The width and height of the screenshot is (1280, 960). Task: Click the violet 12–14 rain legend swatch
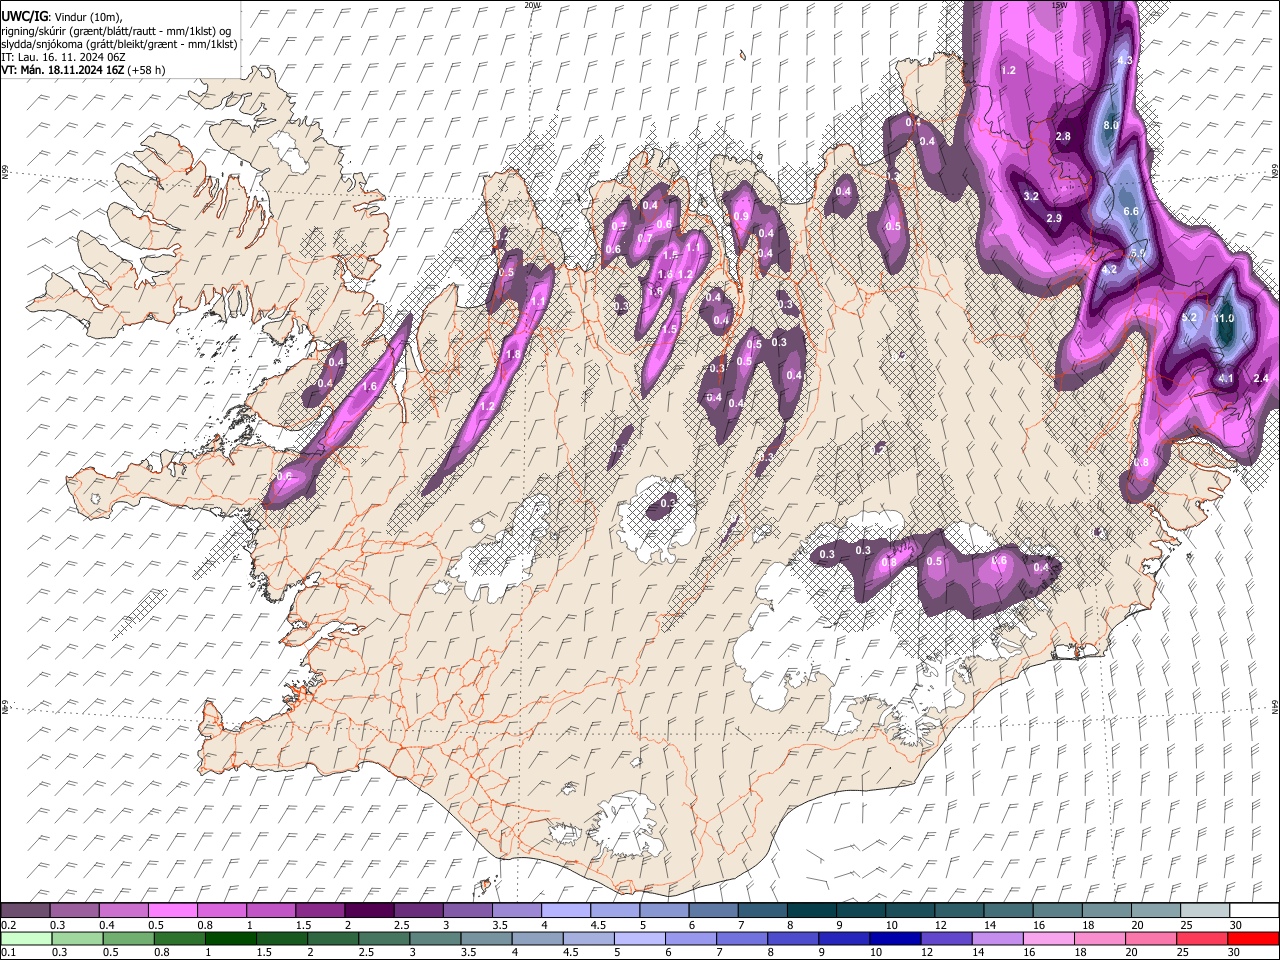coord(946,938)
